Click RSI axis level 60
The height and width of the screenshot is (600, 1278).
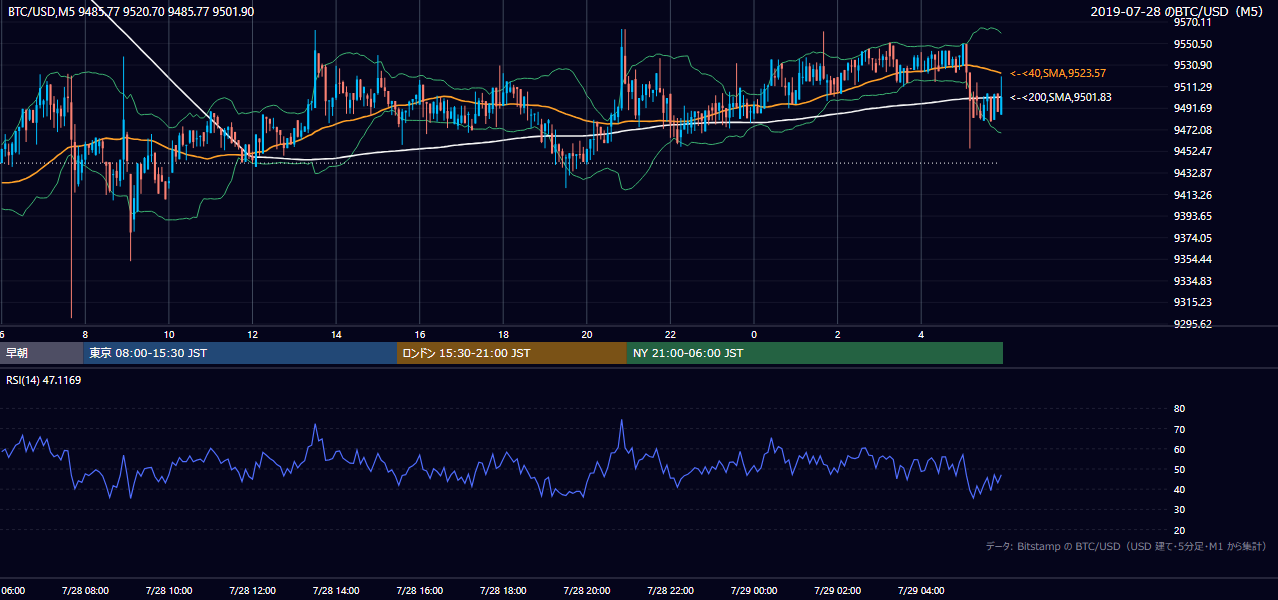pos(1179,450)
